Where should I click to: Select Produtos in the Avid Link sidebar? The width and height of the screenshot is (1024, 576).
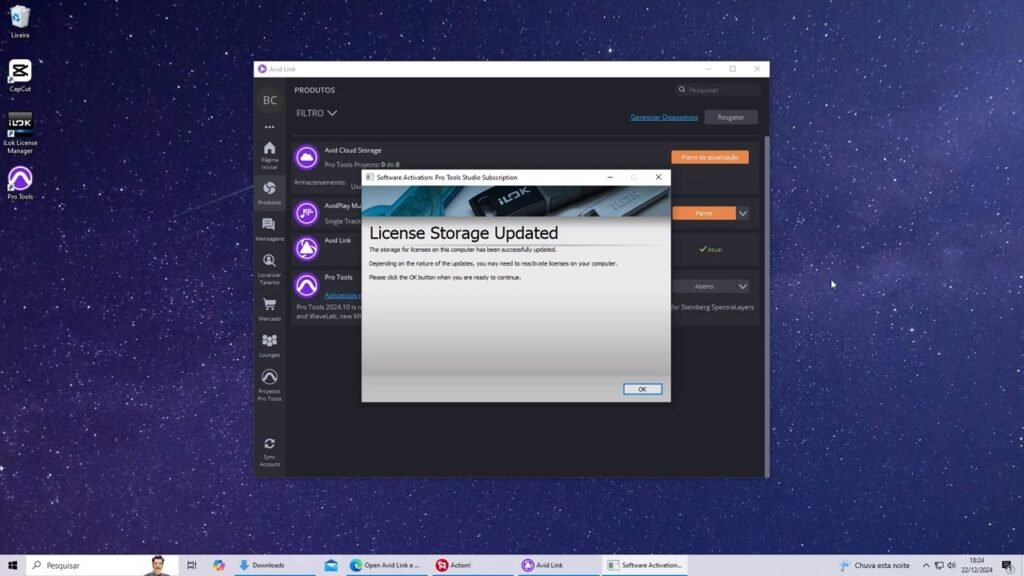(x=269, y=193)
